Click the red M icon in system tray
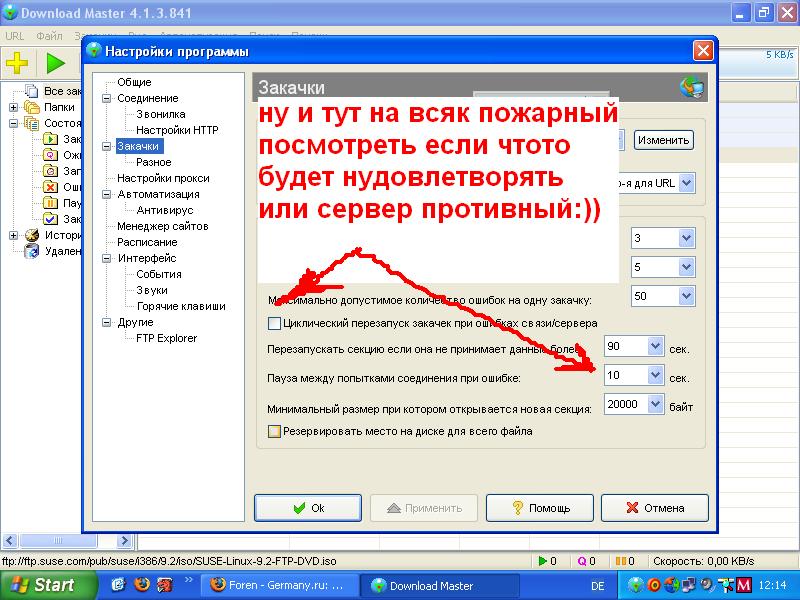 point(744,585)
